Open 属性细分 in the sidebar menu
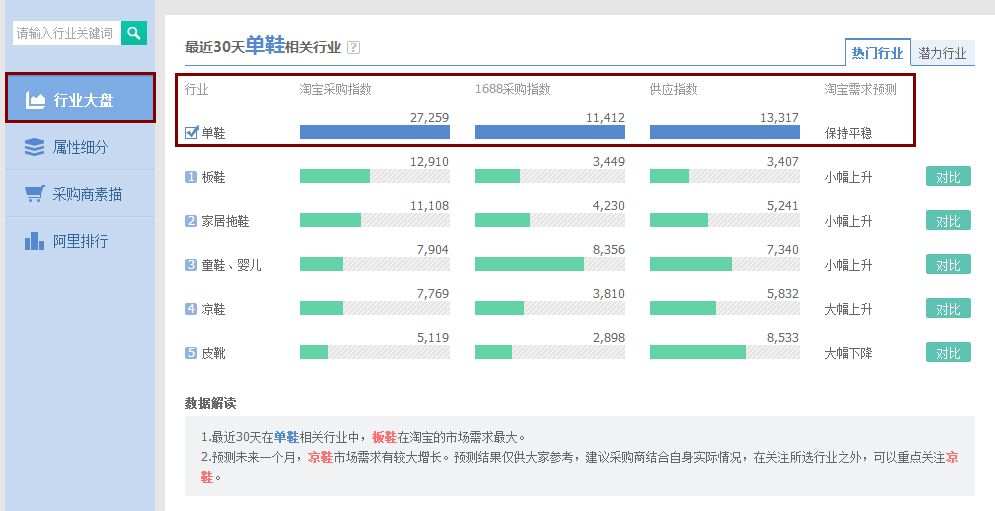 (80, 147)
